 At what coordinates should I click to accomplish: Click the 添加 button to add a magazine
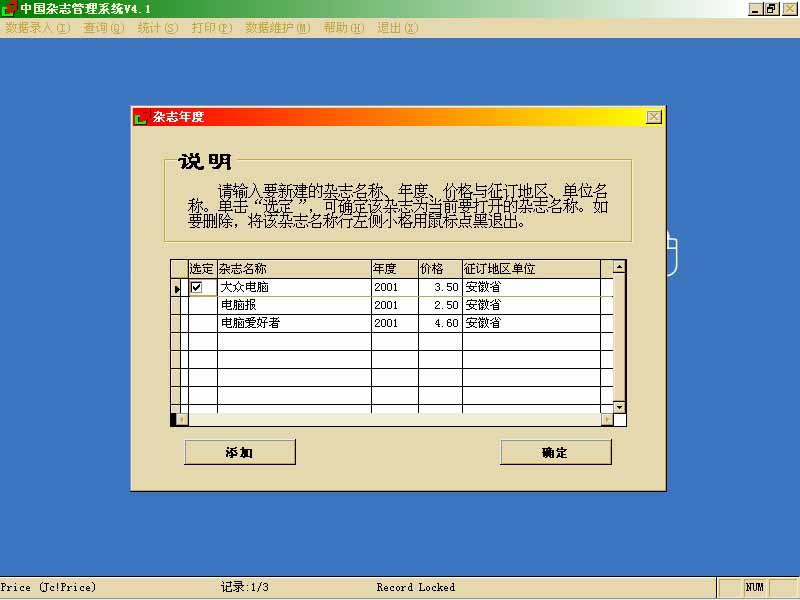pos(238,452)
